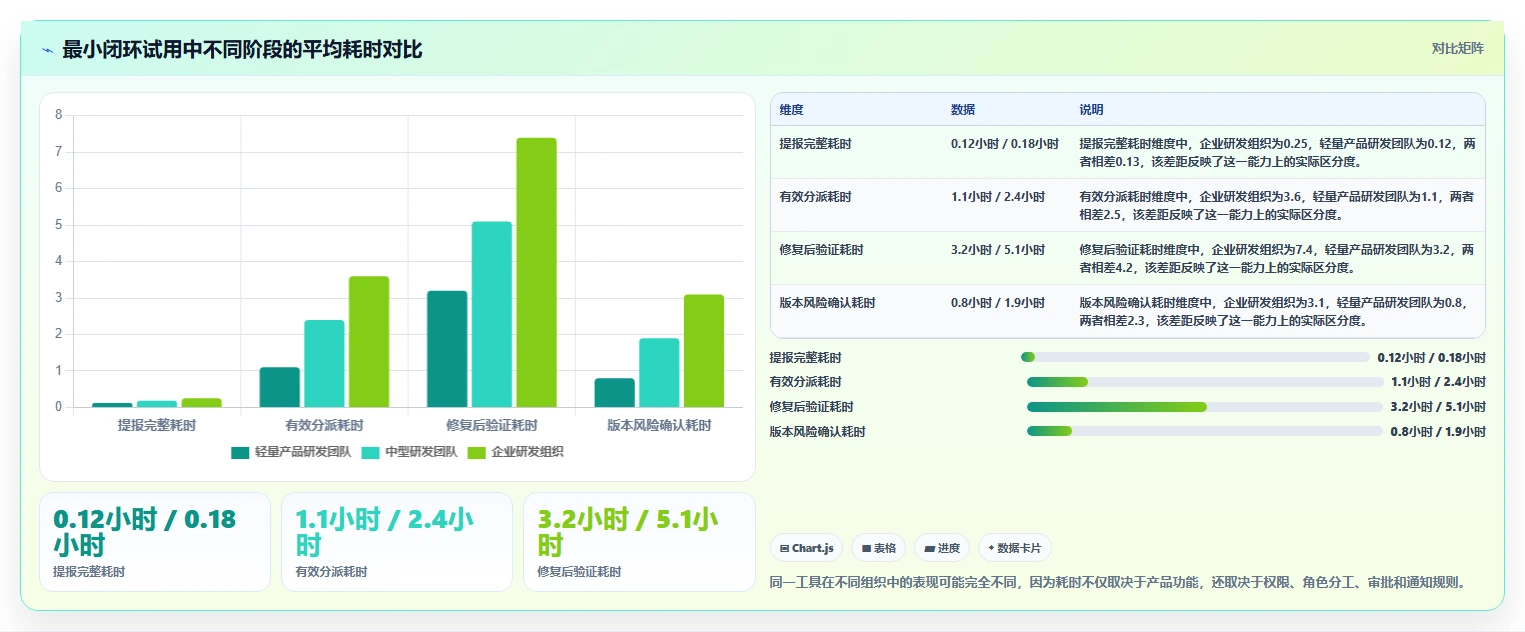Click 提报完整耗时 in the table's 维度 column

(816, 144)
